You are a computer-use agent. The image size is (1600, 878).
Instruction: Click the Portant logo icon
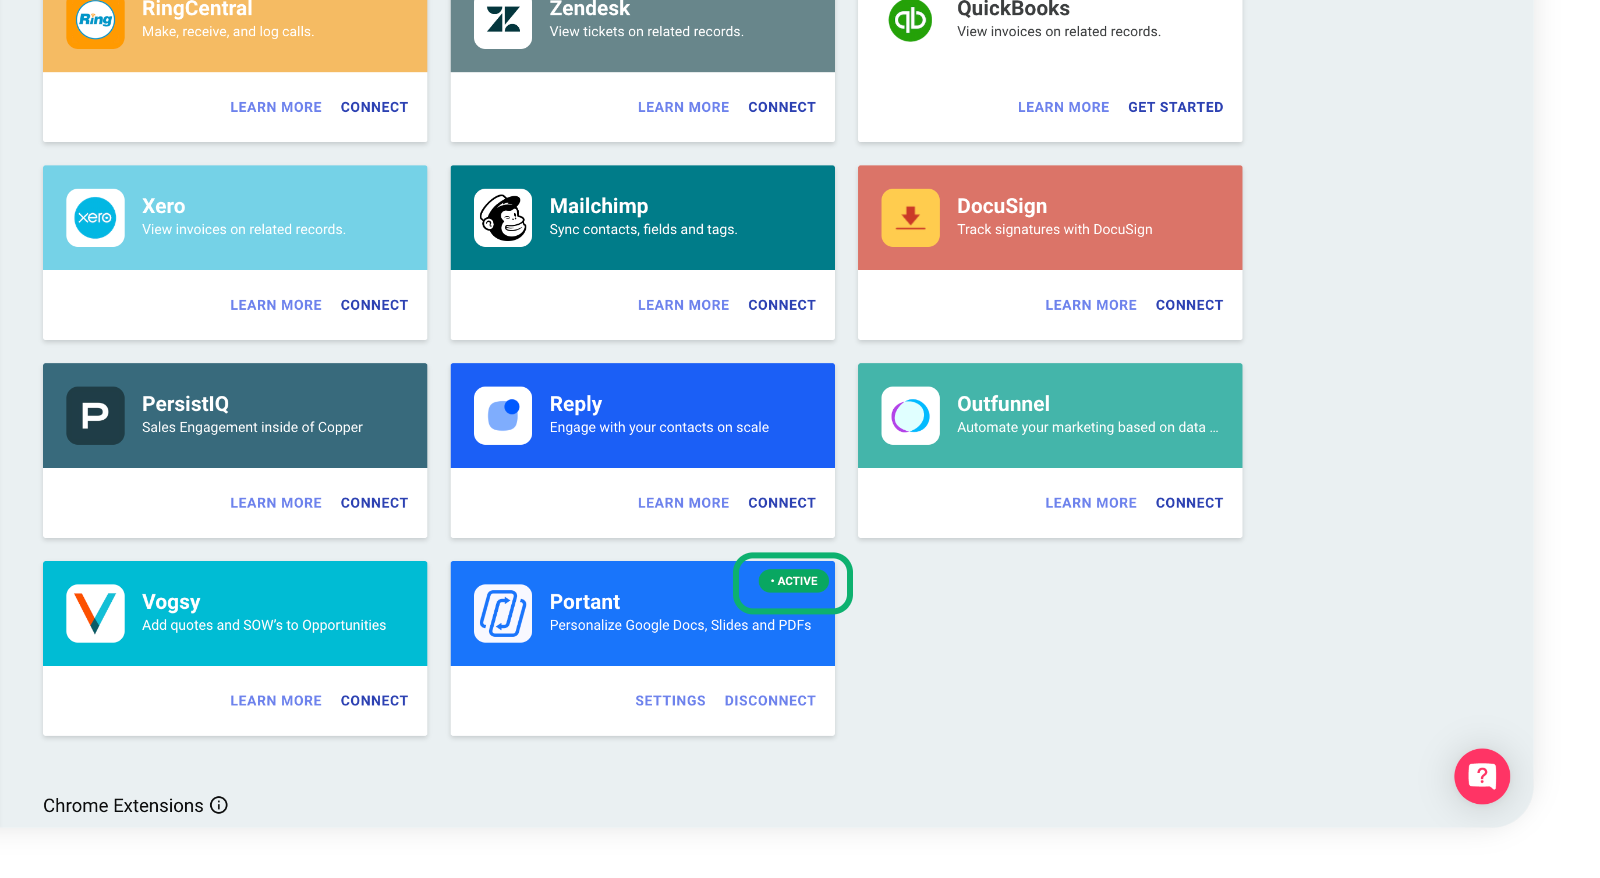(x=503, y=613)
